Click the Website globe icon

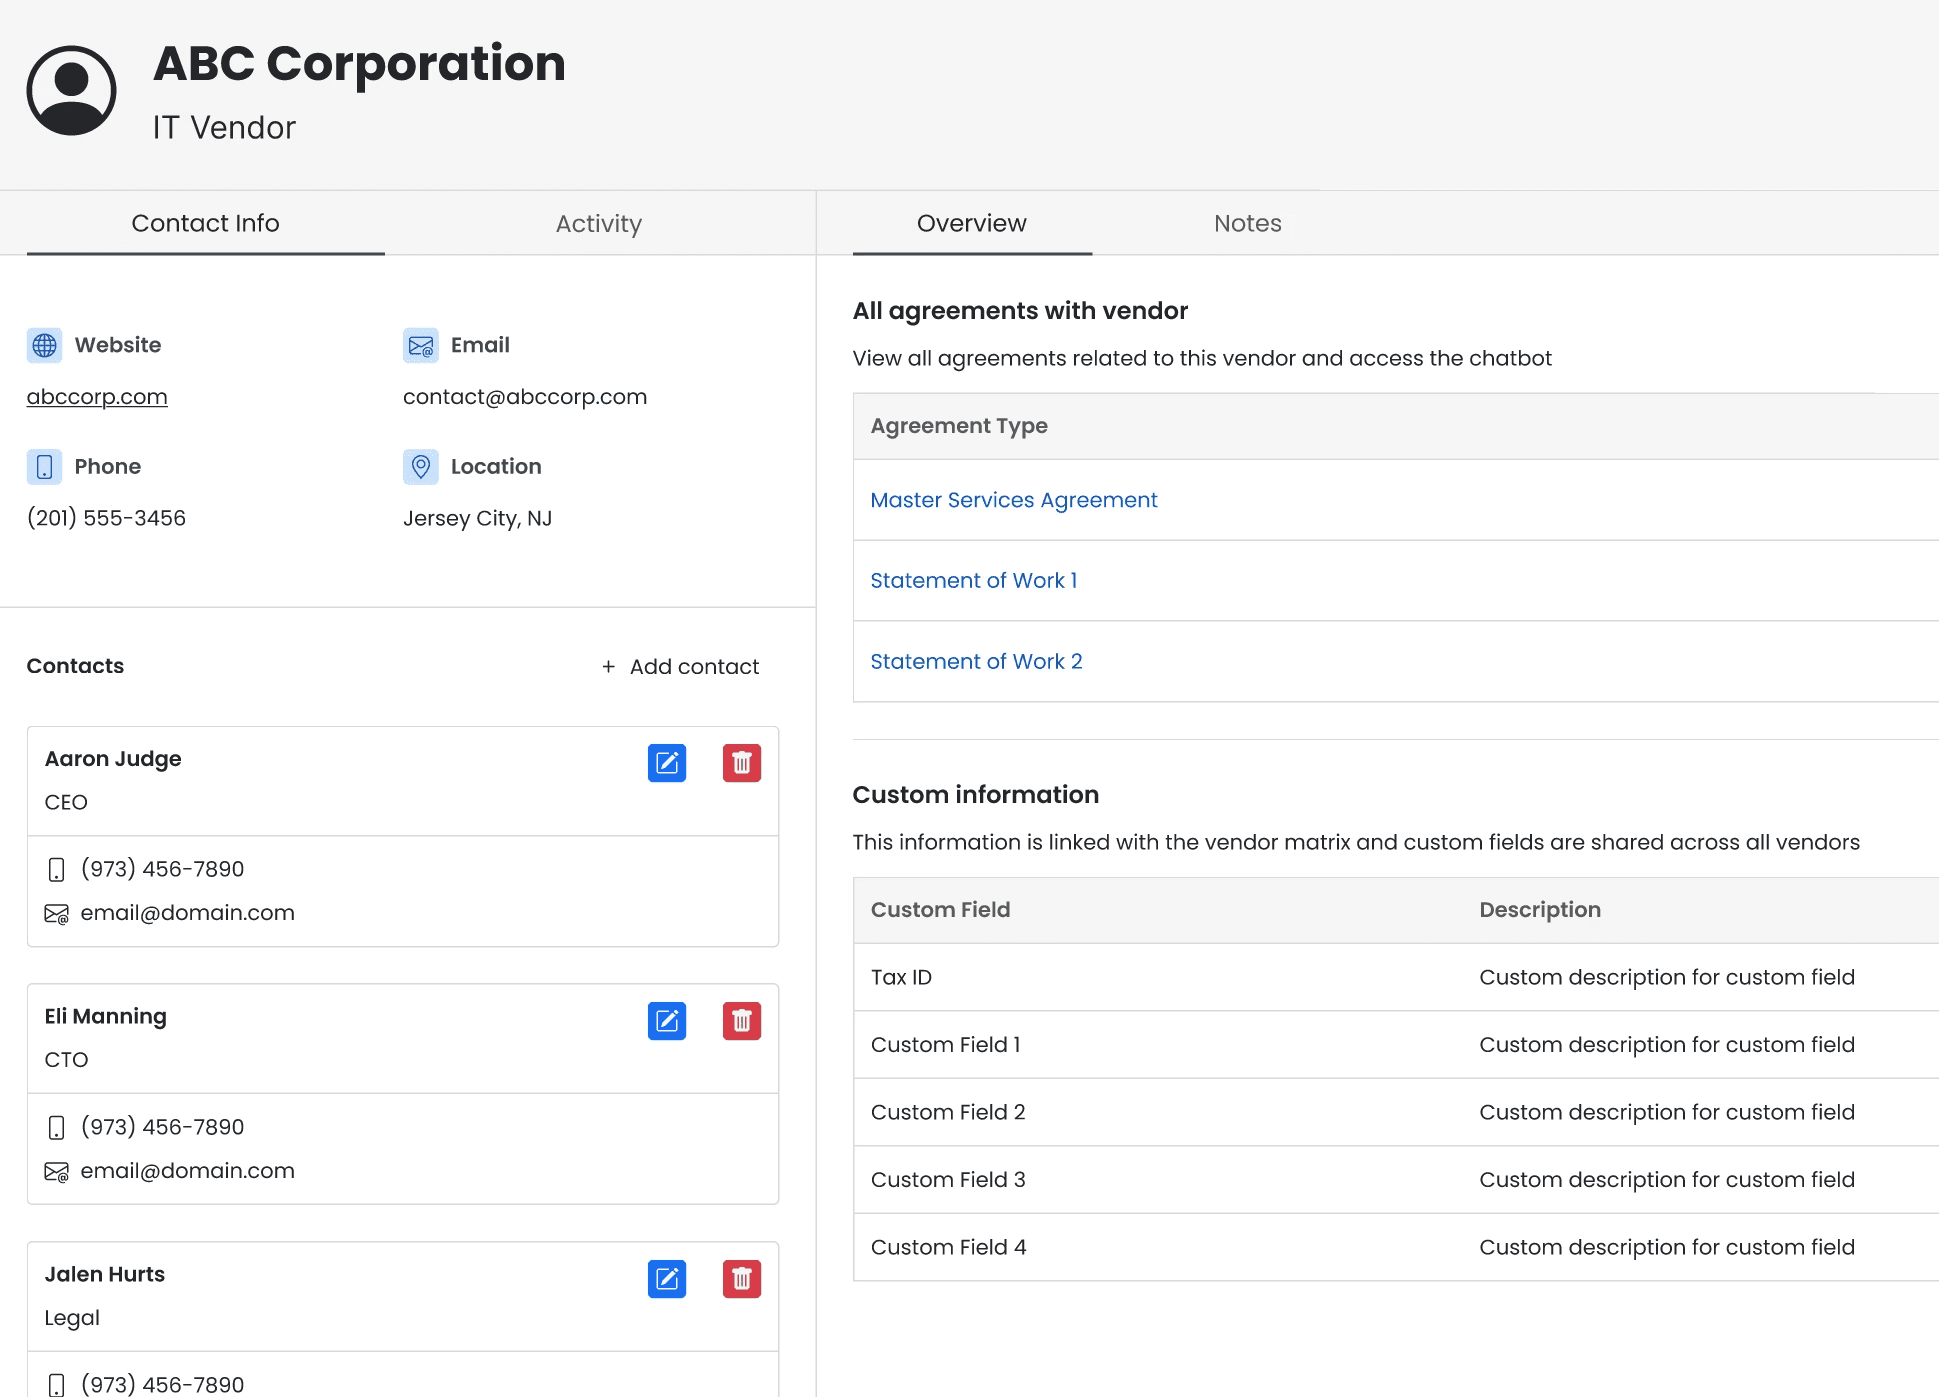click(44, 345)
